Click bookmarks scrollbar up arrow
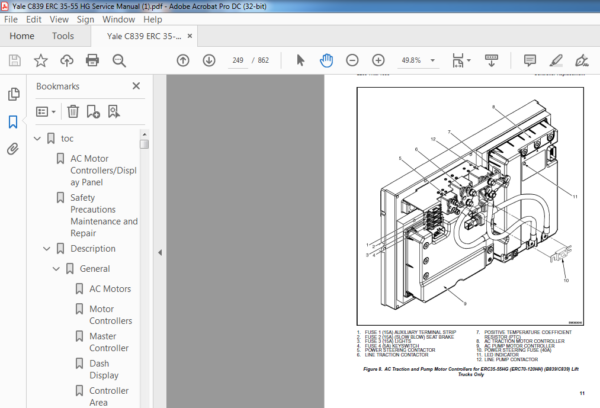Image resolution: width=600 pixels, height=408 pixels. click(x=144, y=134)
